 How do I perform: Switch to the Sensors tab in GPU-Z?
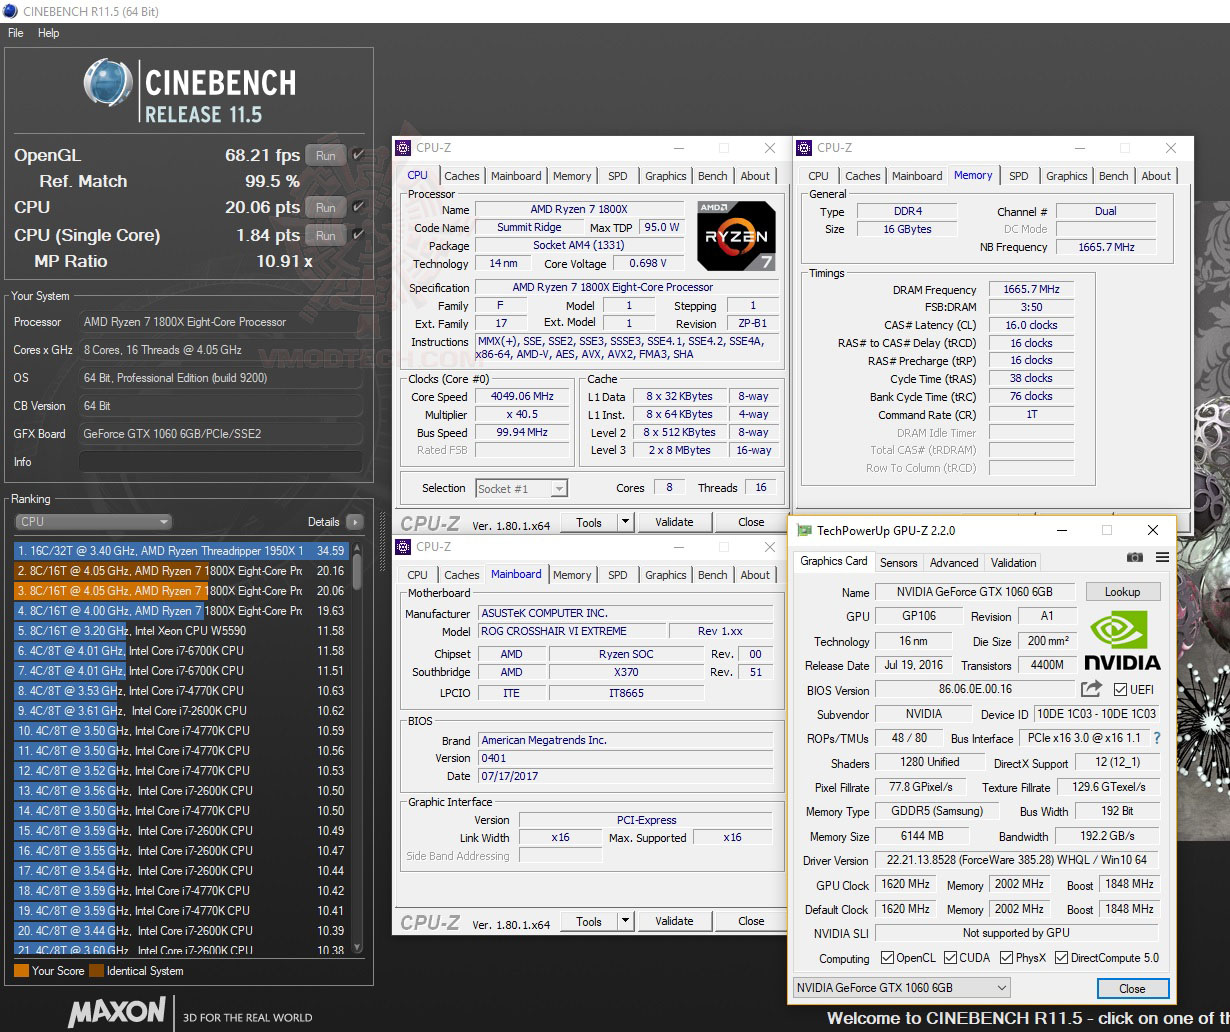pos(898,562)
